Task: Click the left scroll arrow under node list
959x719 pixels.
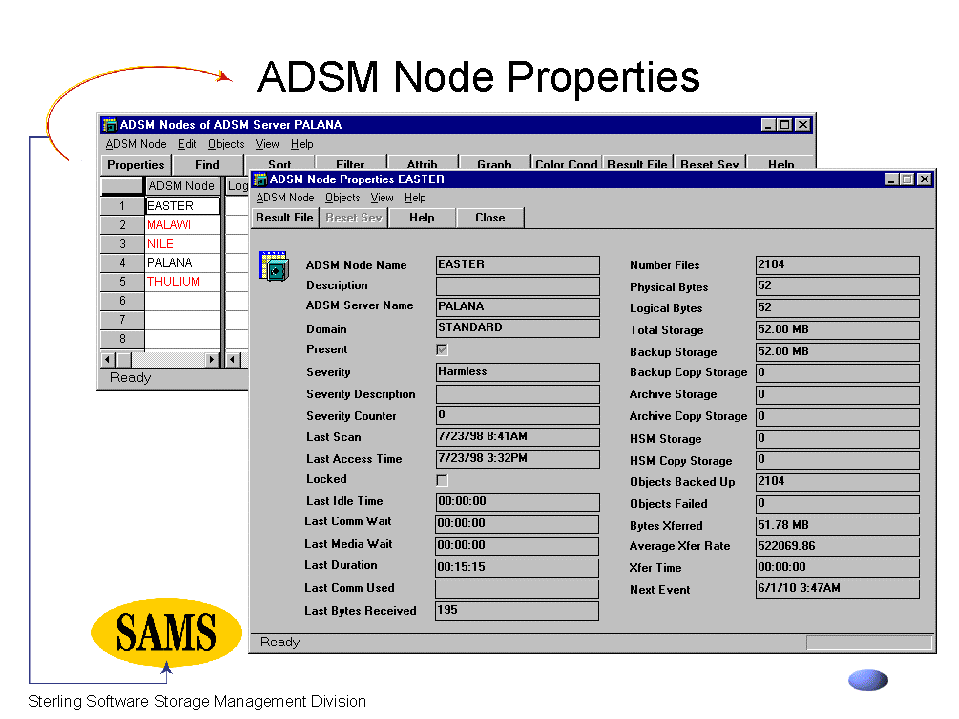Action: click(x=108, y=359)
